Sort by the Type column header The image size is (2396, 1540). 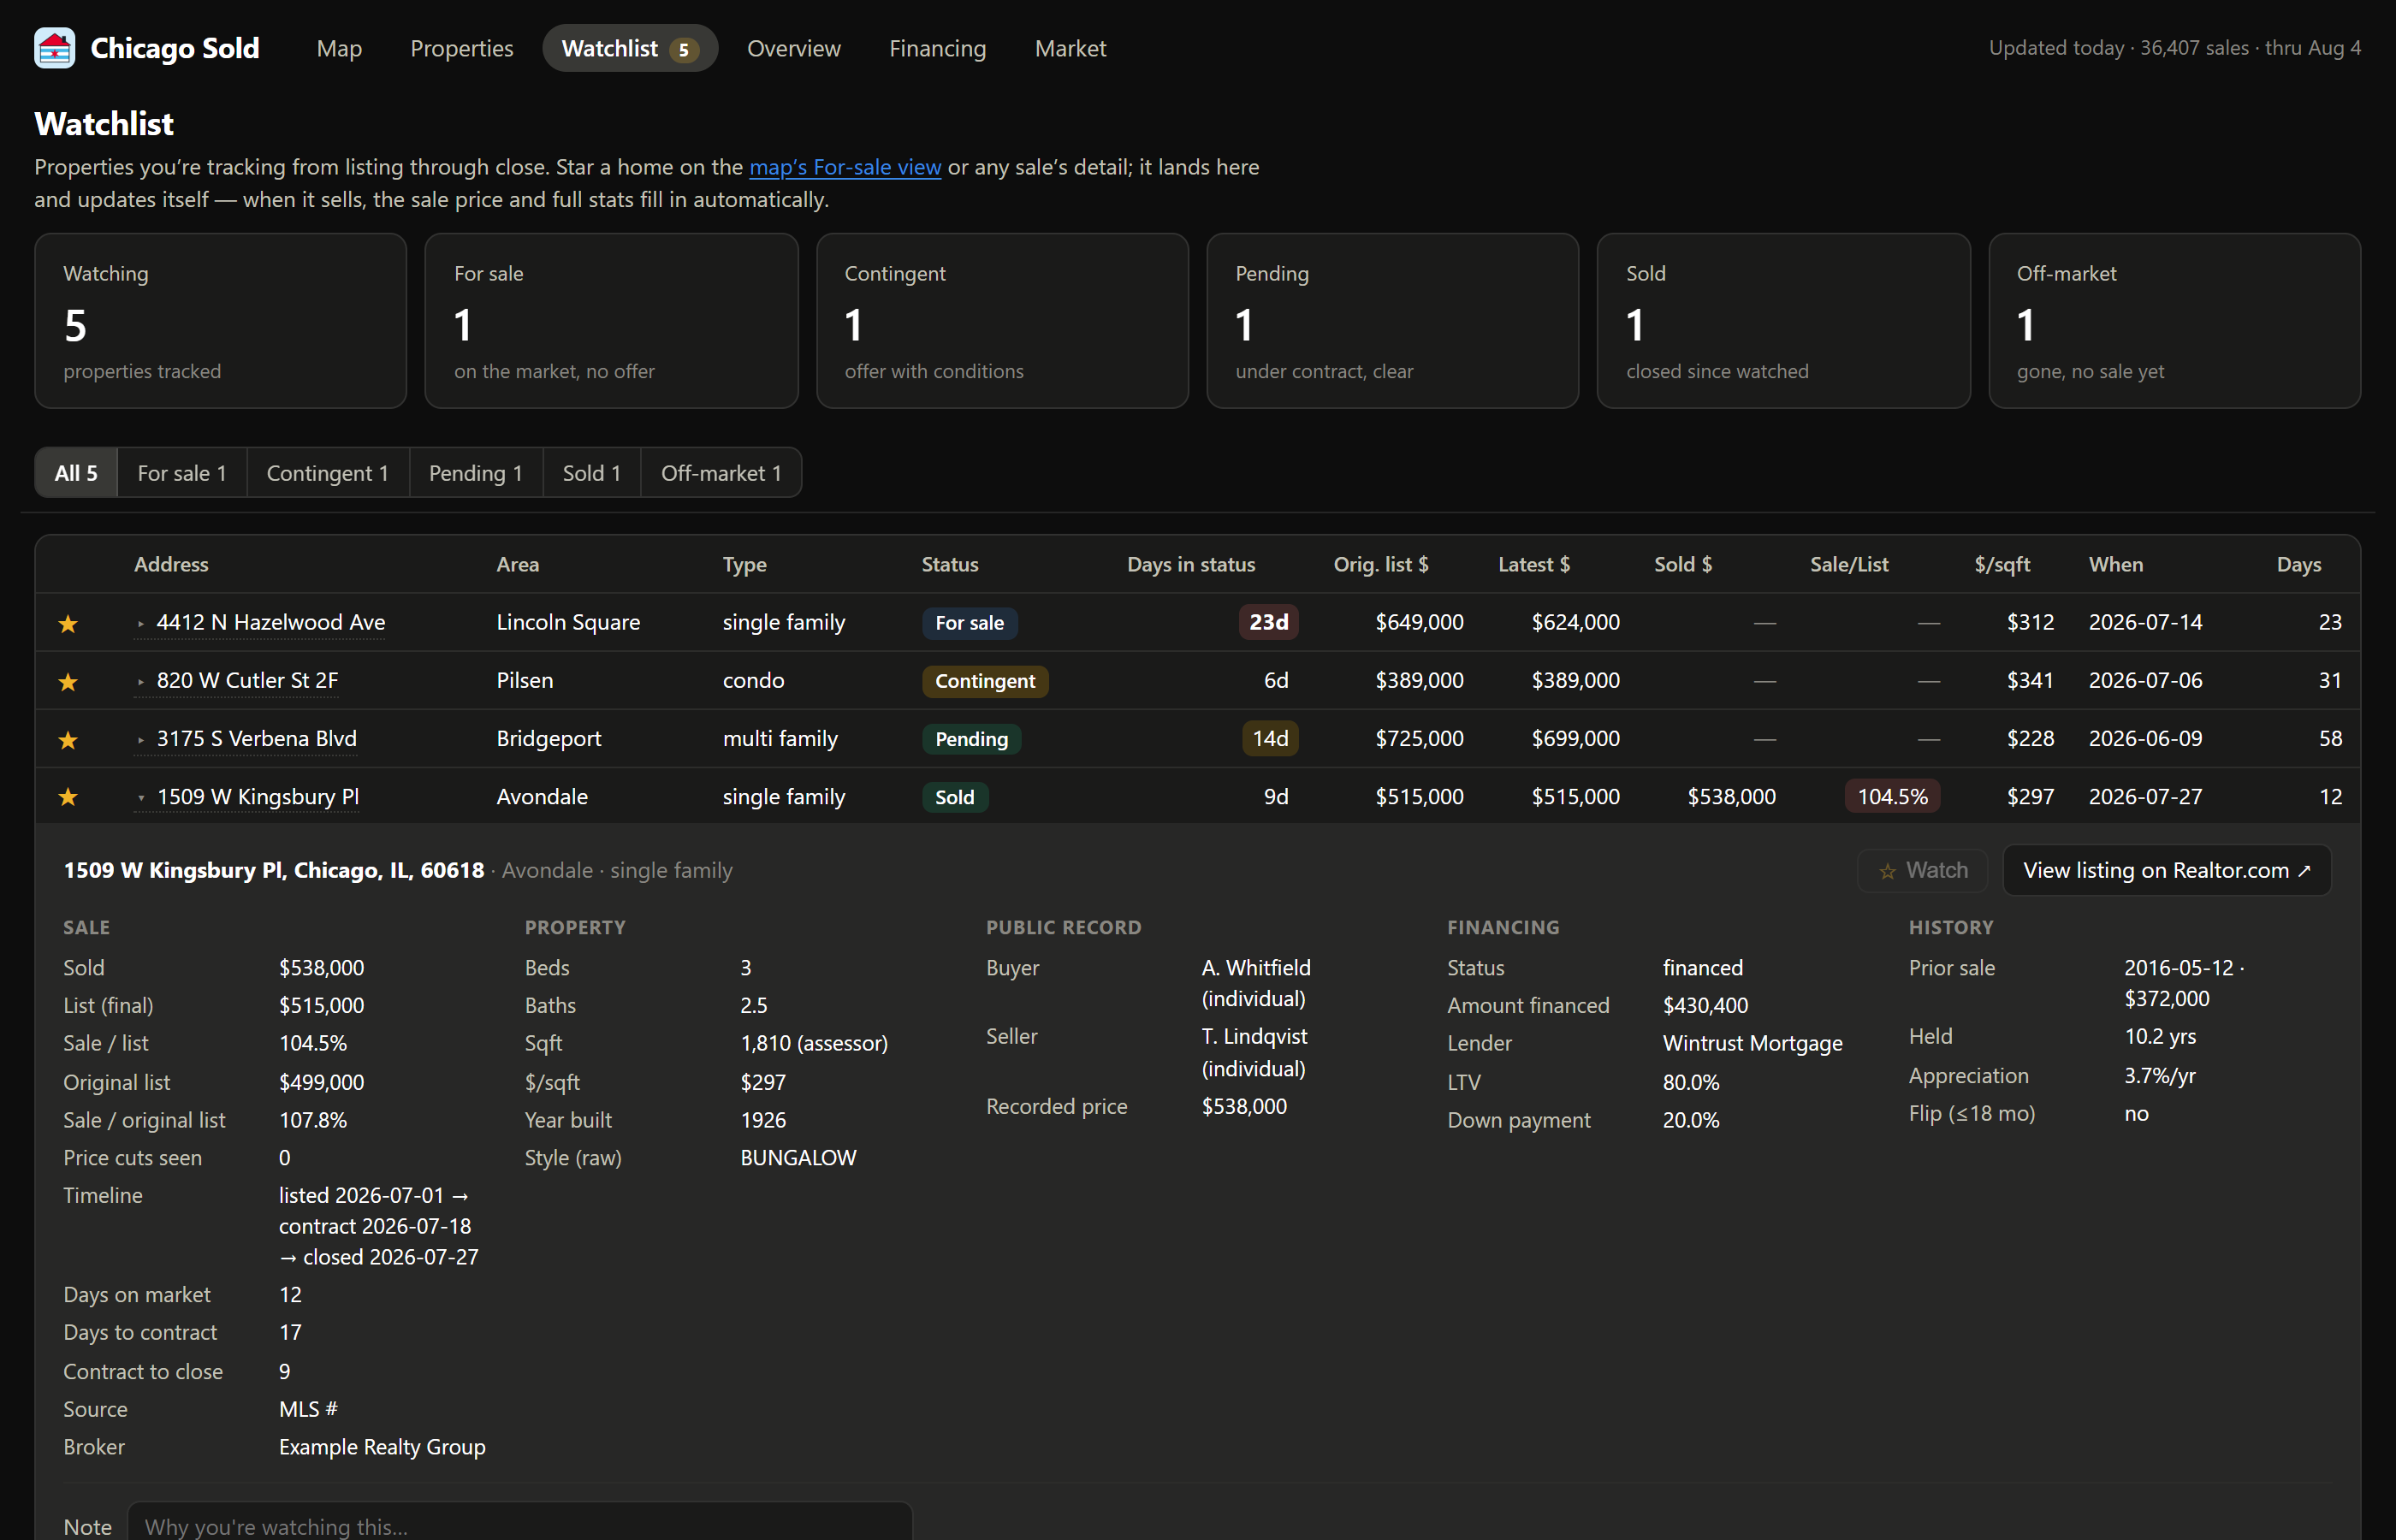pos(745,564)
